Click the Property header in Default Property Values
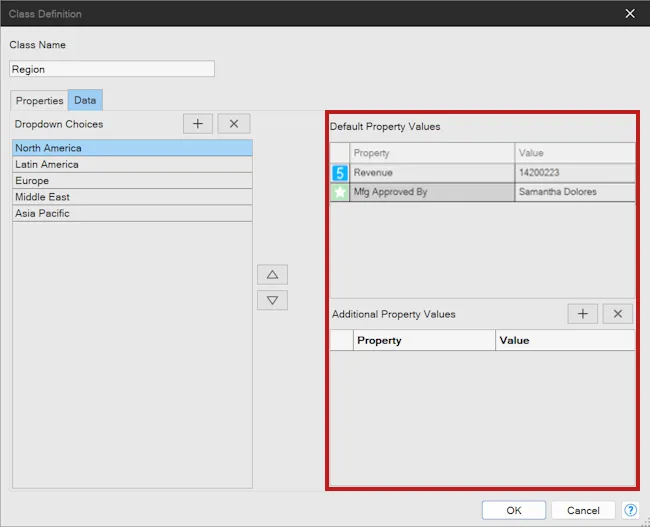This screenshot has height=527, width=650. click(432, 153)
